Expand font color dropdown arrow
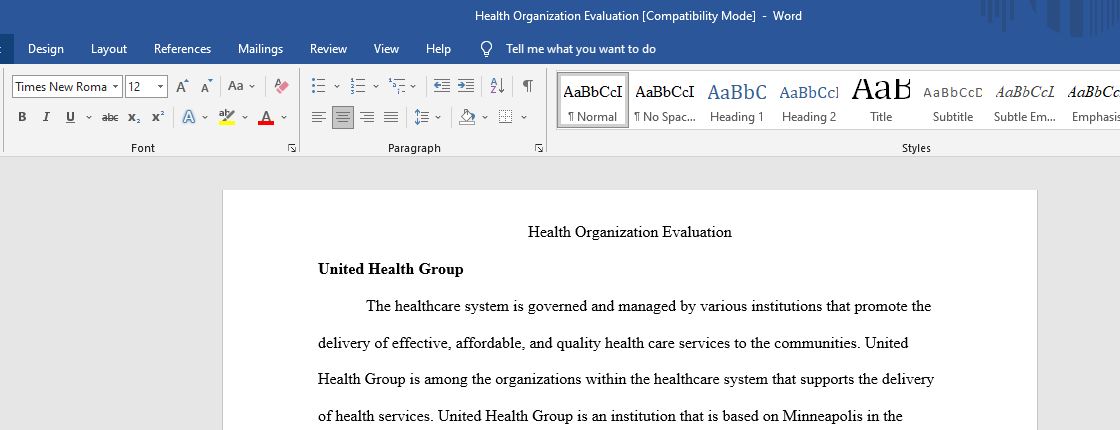The image size is (1120, 430). click(x=284, y=117)
